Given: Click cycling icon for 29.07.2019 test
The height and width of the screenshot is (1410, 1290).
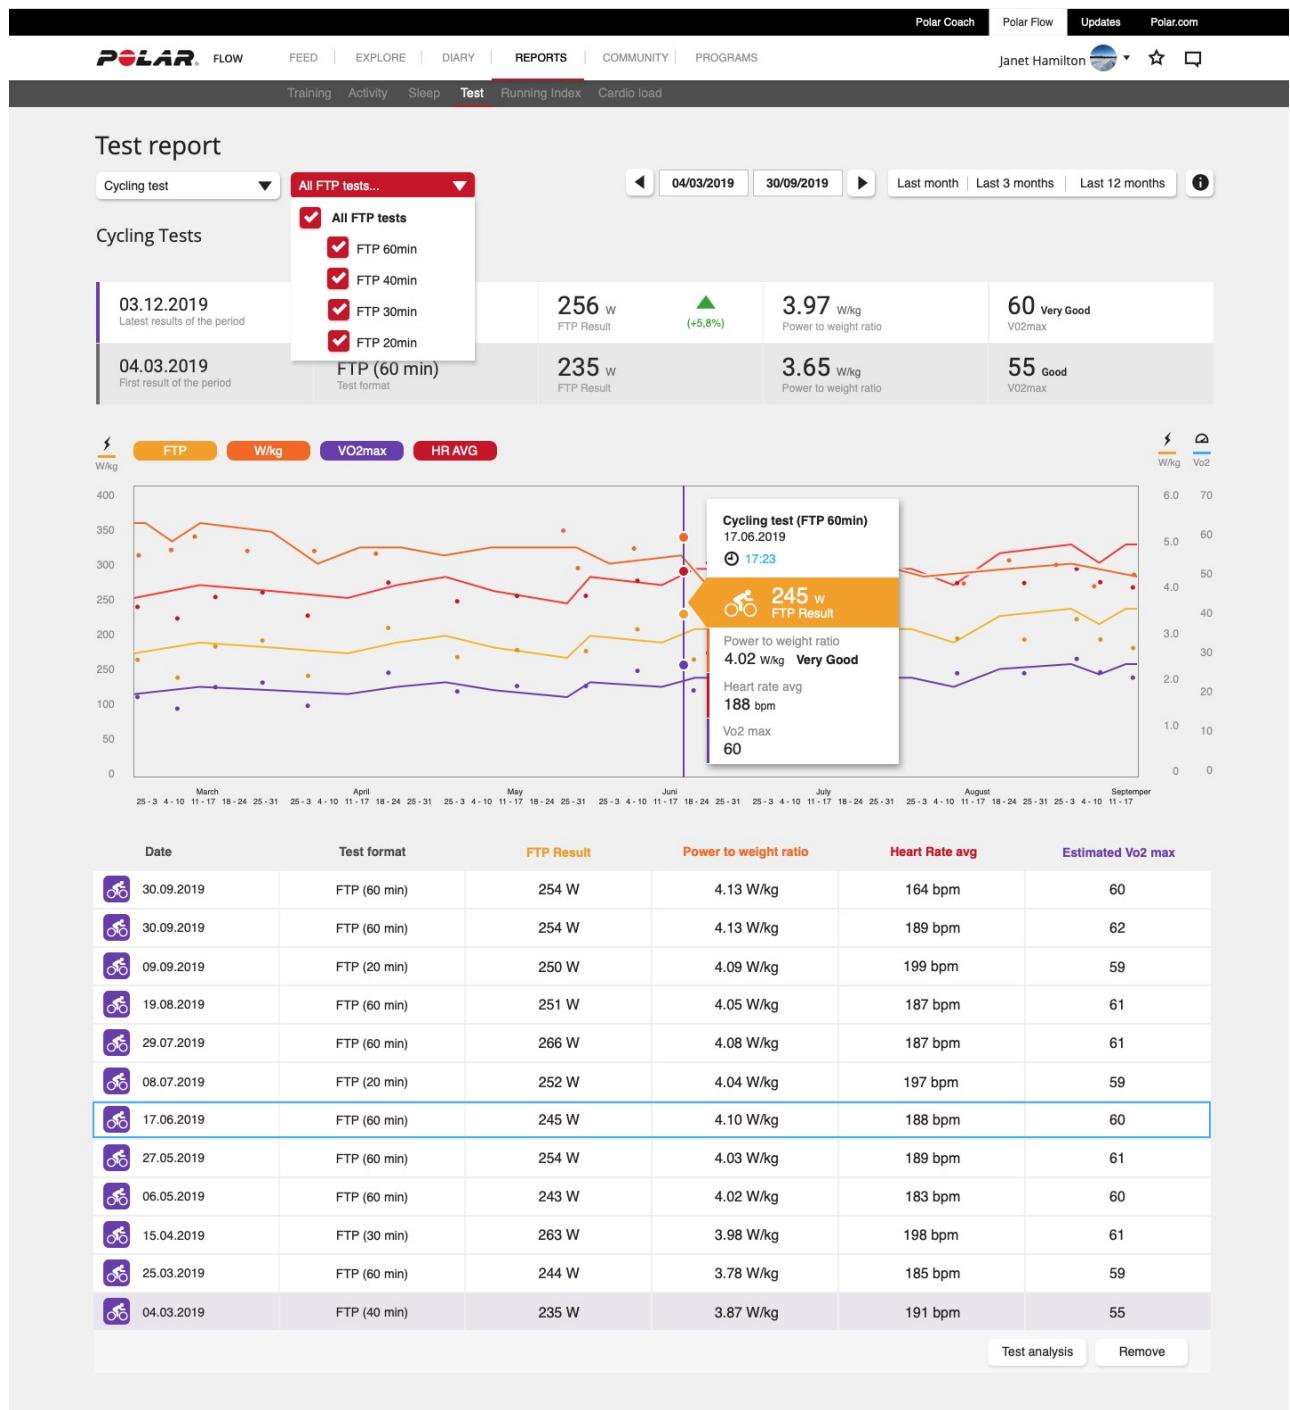Looking at the screenshot, I should 117,1043.
